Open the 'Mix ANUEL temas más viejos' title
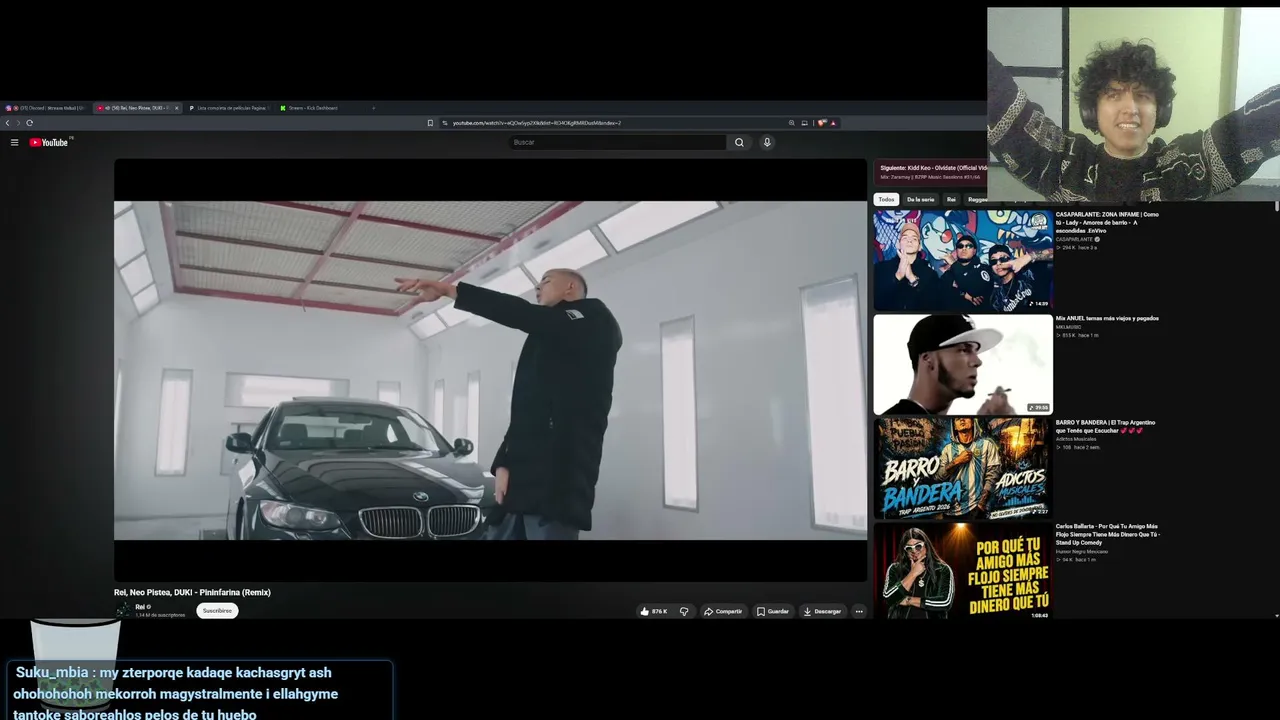 click(1107, 318)
